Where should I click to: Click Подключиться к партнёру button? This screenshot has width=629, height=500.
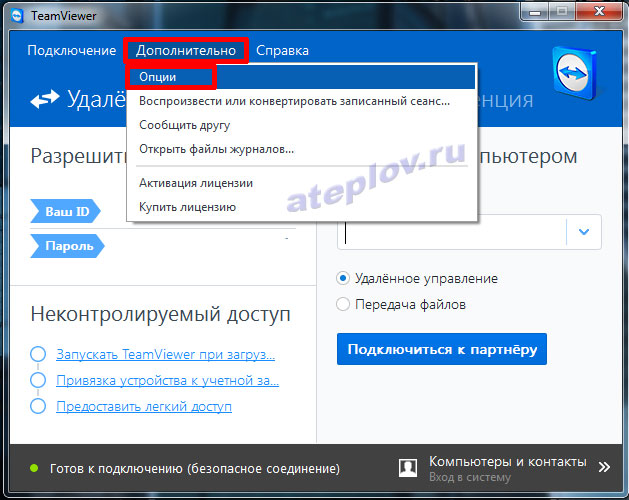point(442,349)
